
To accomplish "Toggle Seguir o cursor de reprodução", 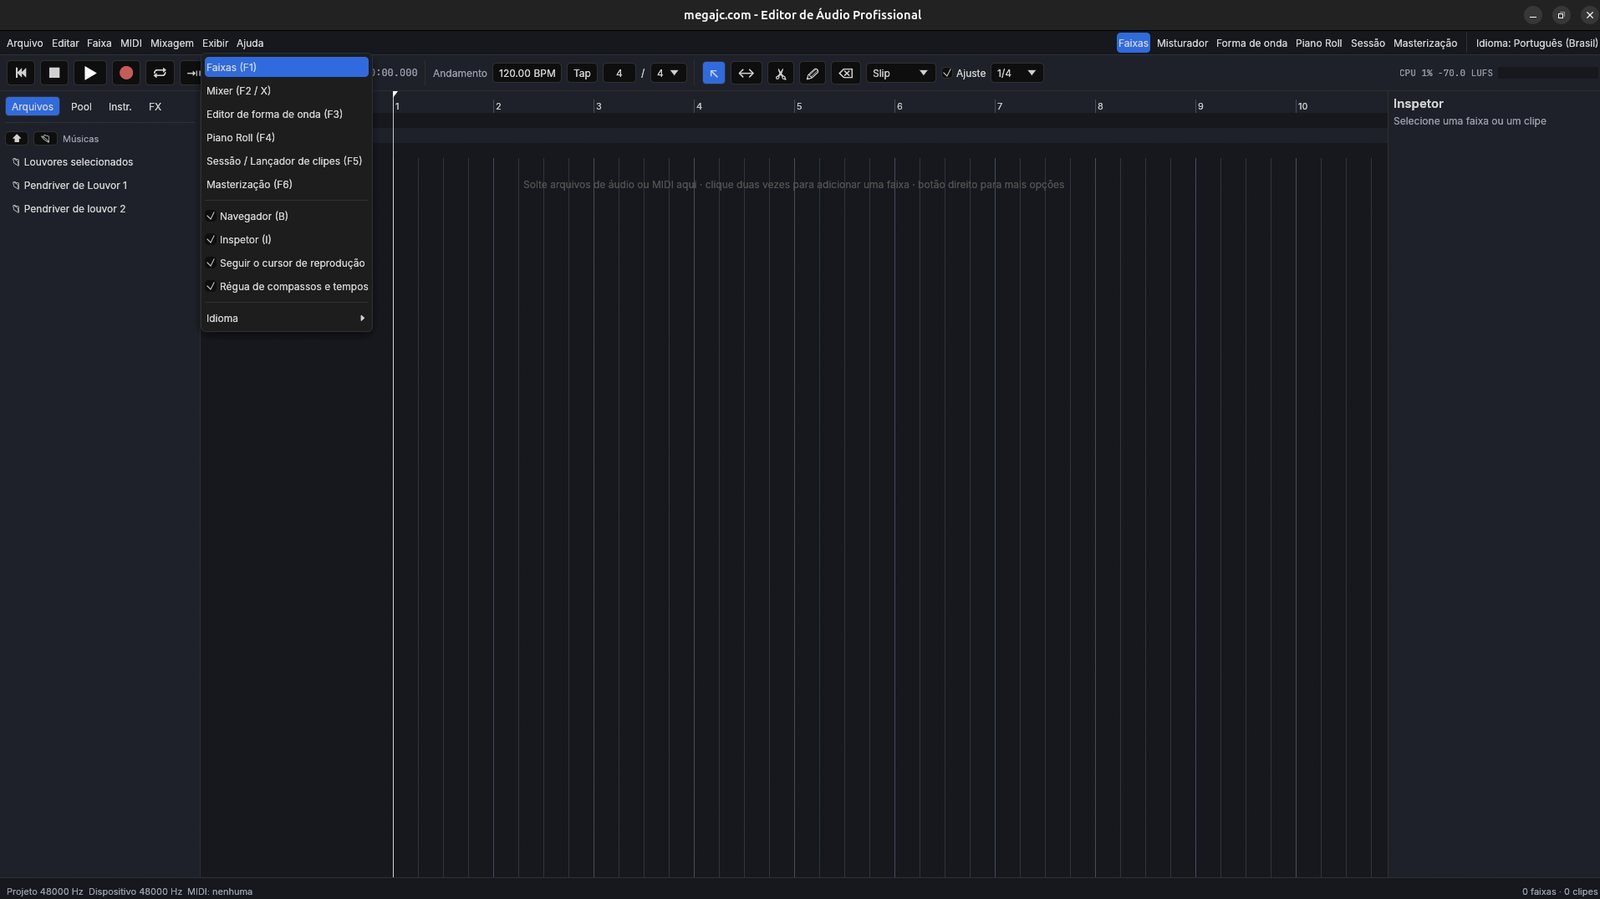I will 287,263.
